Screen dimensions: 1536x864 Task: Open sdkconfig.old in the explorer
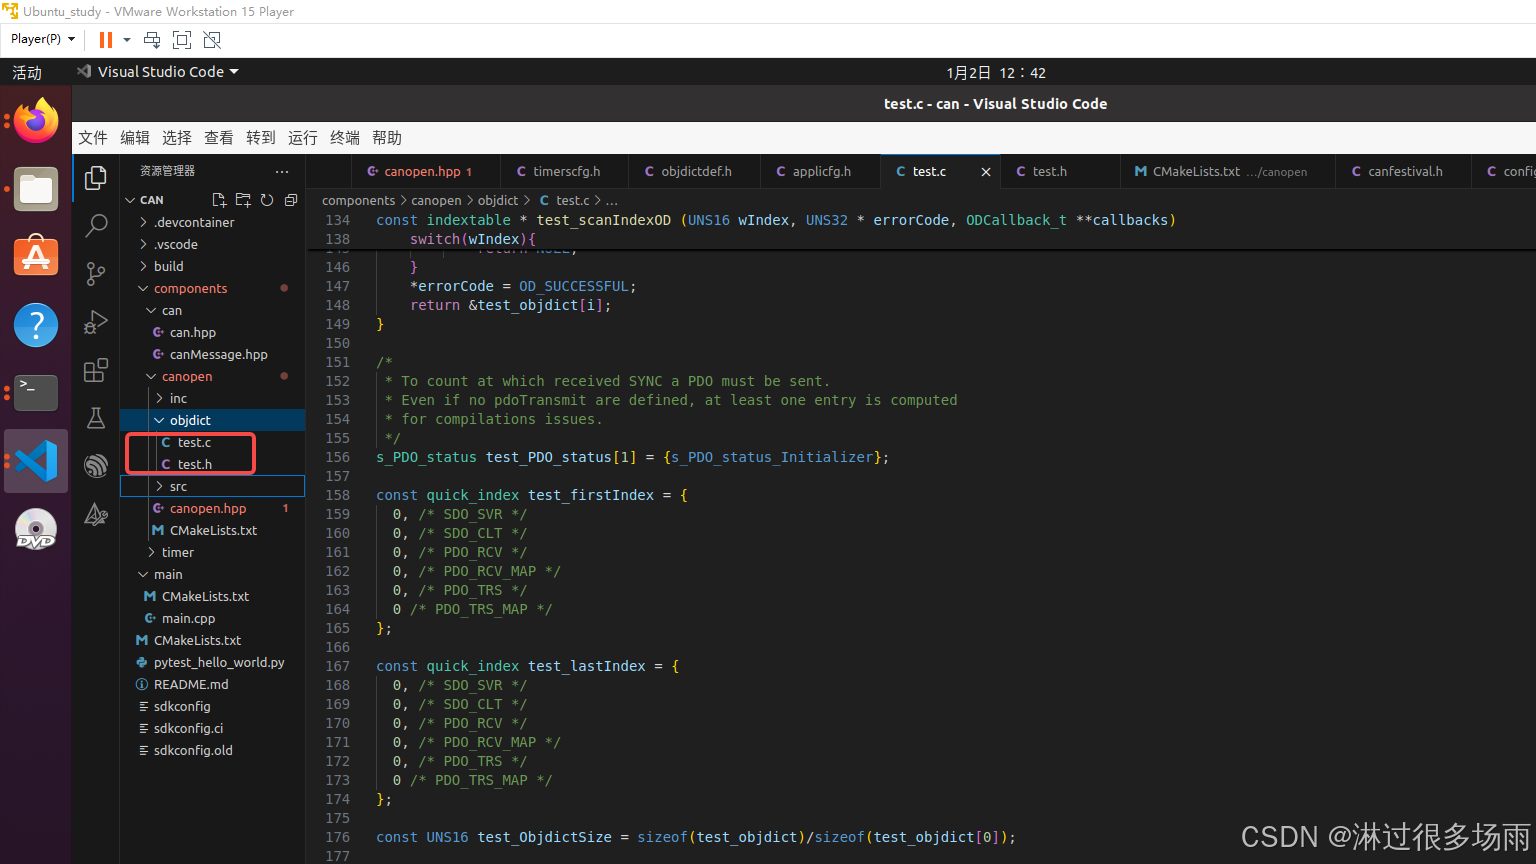(212, 750)
